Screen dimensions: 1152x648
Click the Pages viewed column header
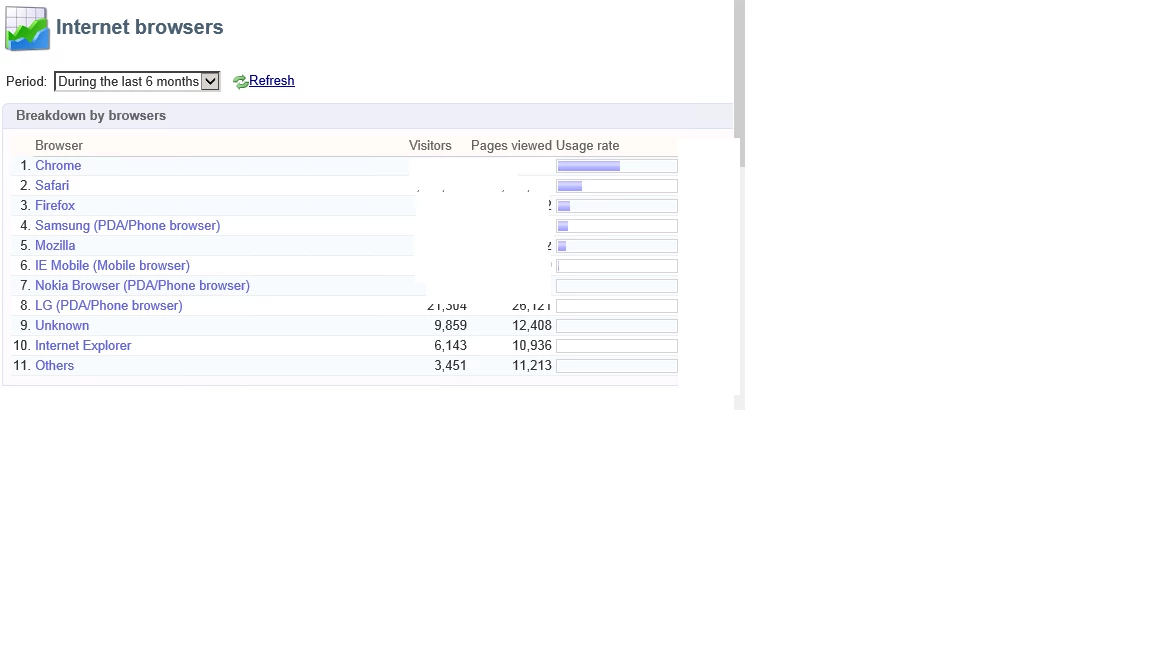511,145
